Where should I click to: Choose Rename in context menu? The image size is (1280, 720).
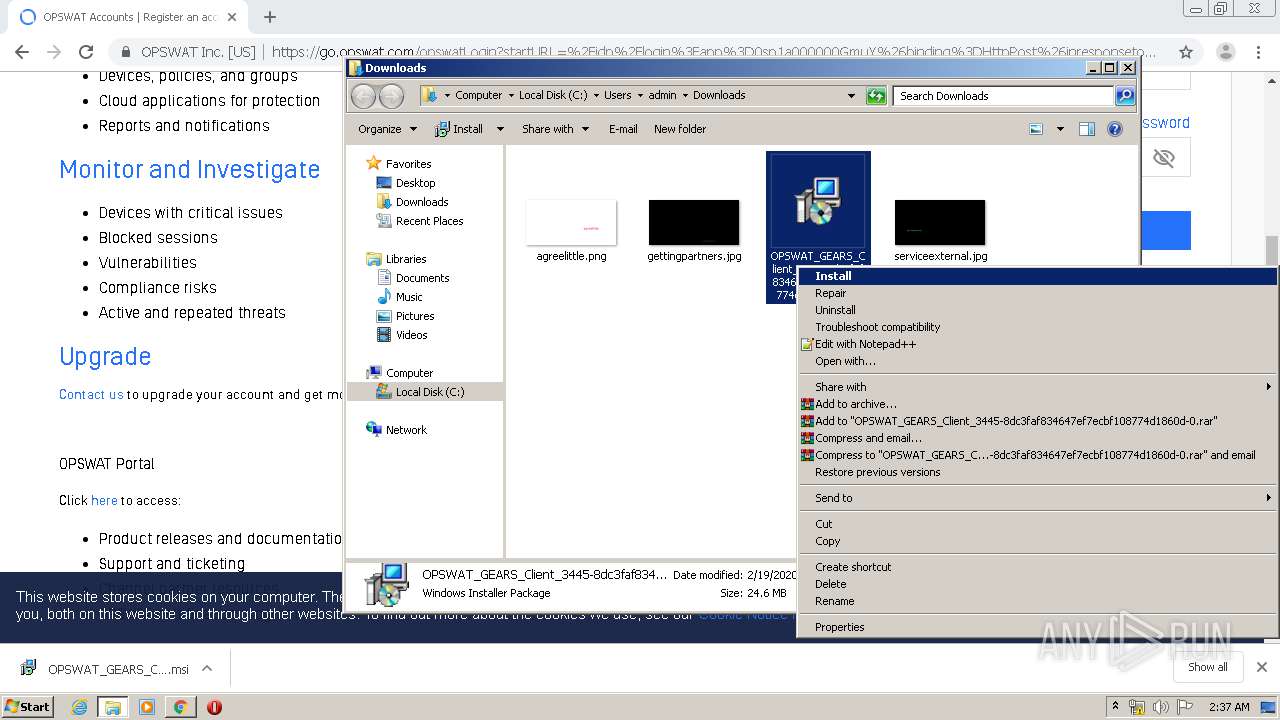click(x=1038, y=601)
